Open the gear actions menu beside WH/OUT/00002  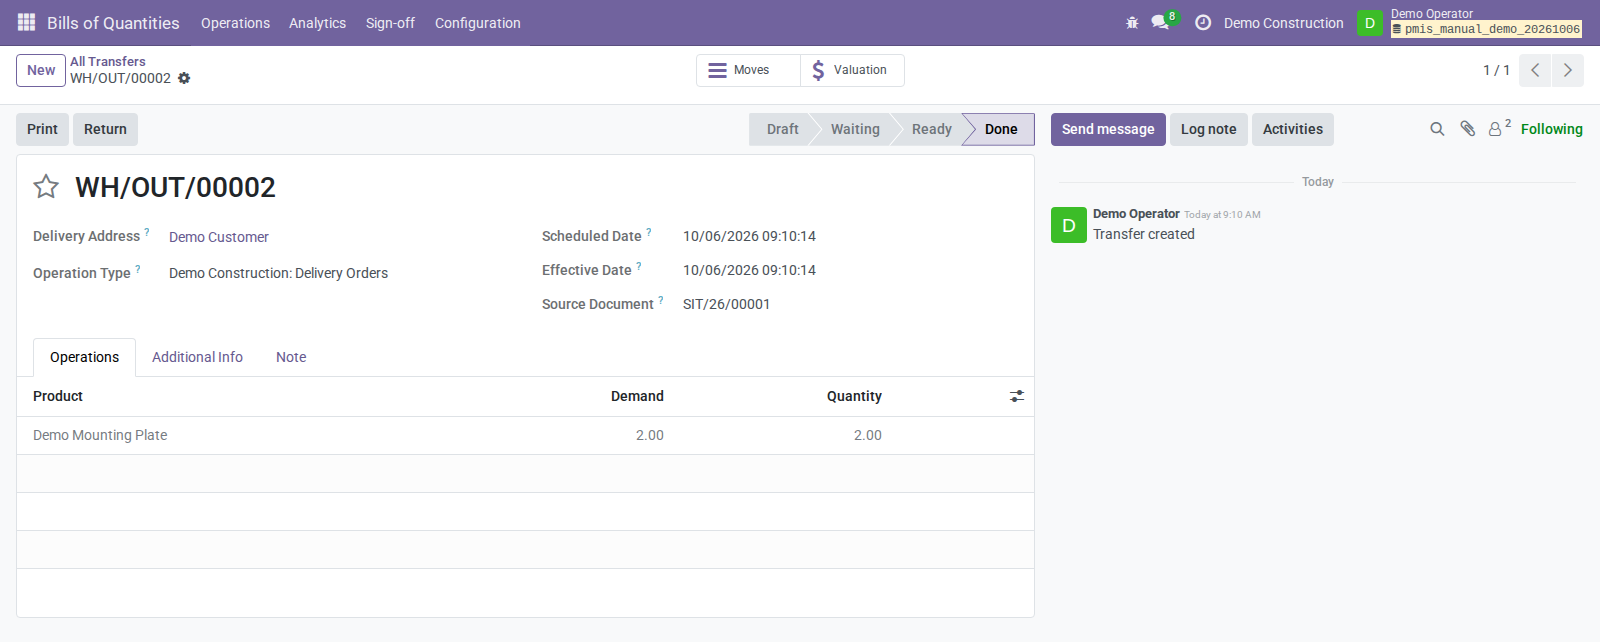184,78
